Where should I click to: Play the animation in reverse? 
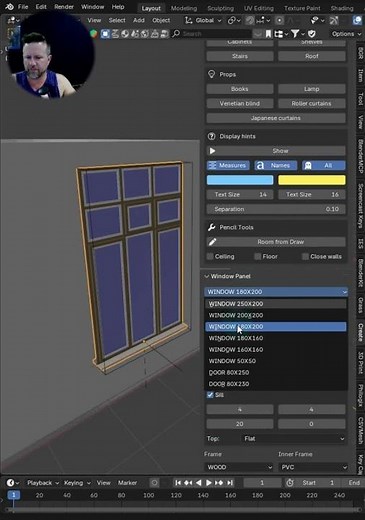tap(198, 483)
